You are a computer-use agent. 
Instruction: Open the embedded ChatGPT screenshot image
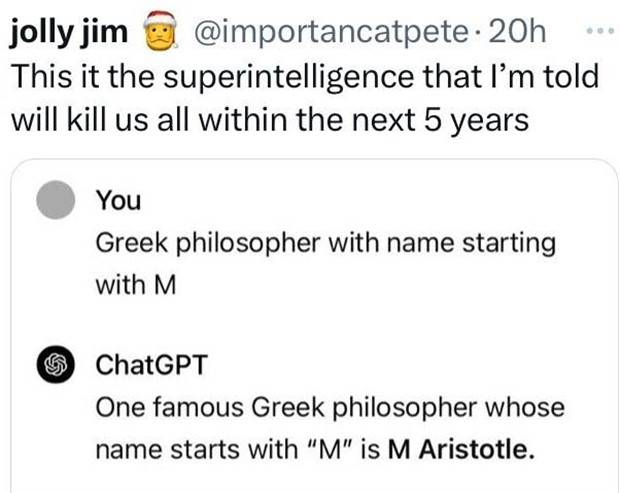[x=312, y=325]
